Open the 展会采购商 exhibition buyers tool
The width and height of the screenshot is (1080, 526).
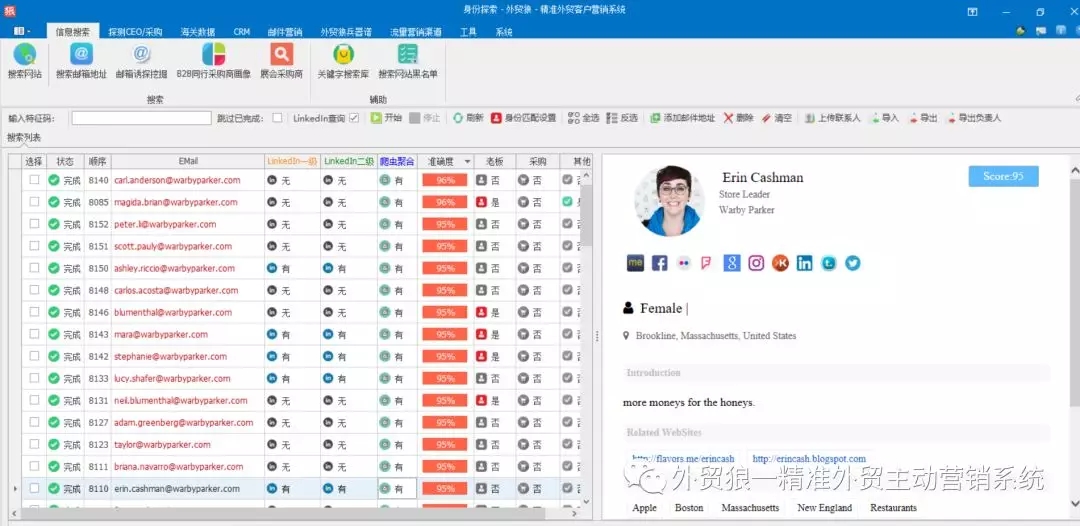pos(282,61)
